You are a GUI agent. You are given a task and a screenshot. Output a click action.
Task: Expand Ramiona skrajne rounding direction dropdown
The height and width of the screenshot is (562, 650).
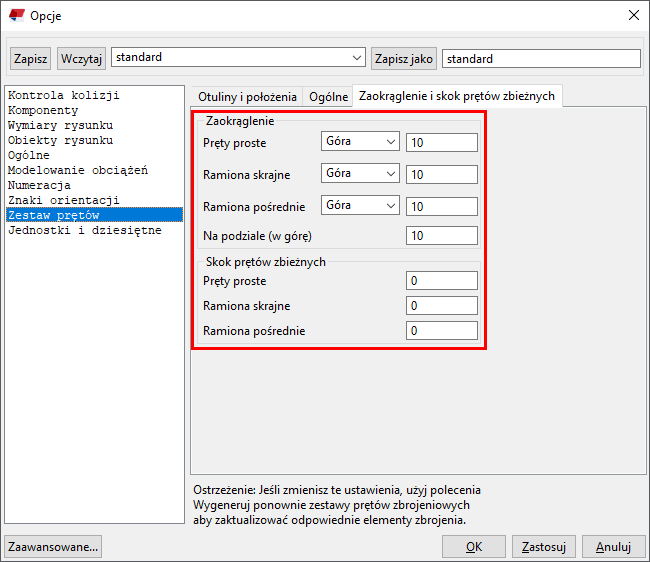click(x=360, y=174)
